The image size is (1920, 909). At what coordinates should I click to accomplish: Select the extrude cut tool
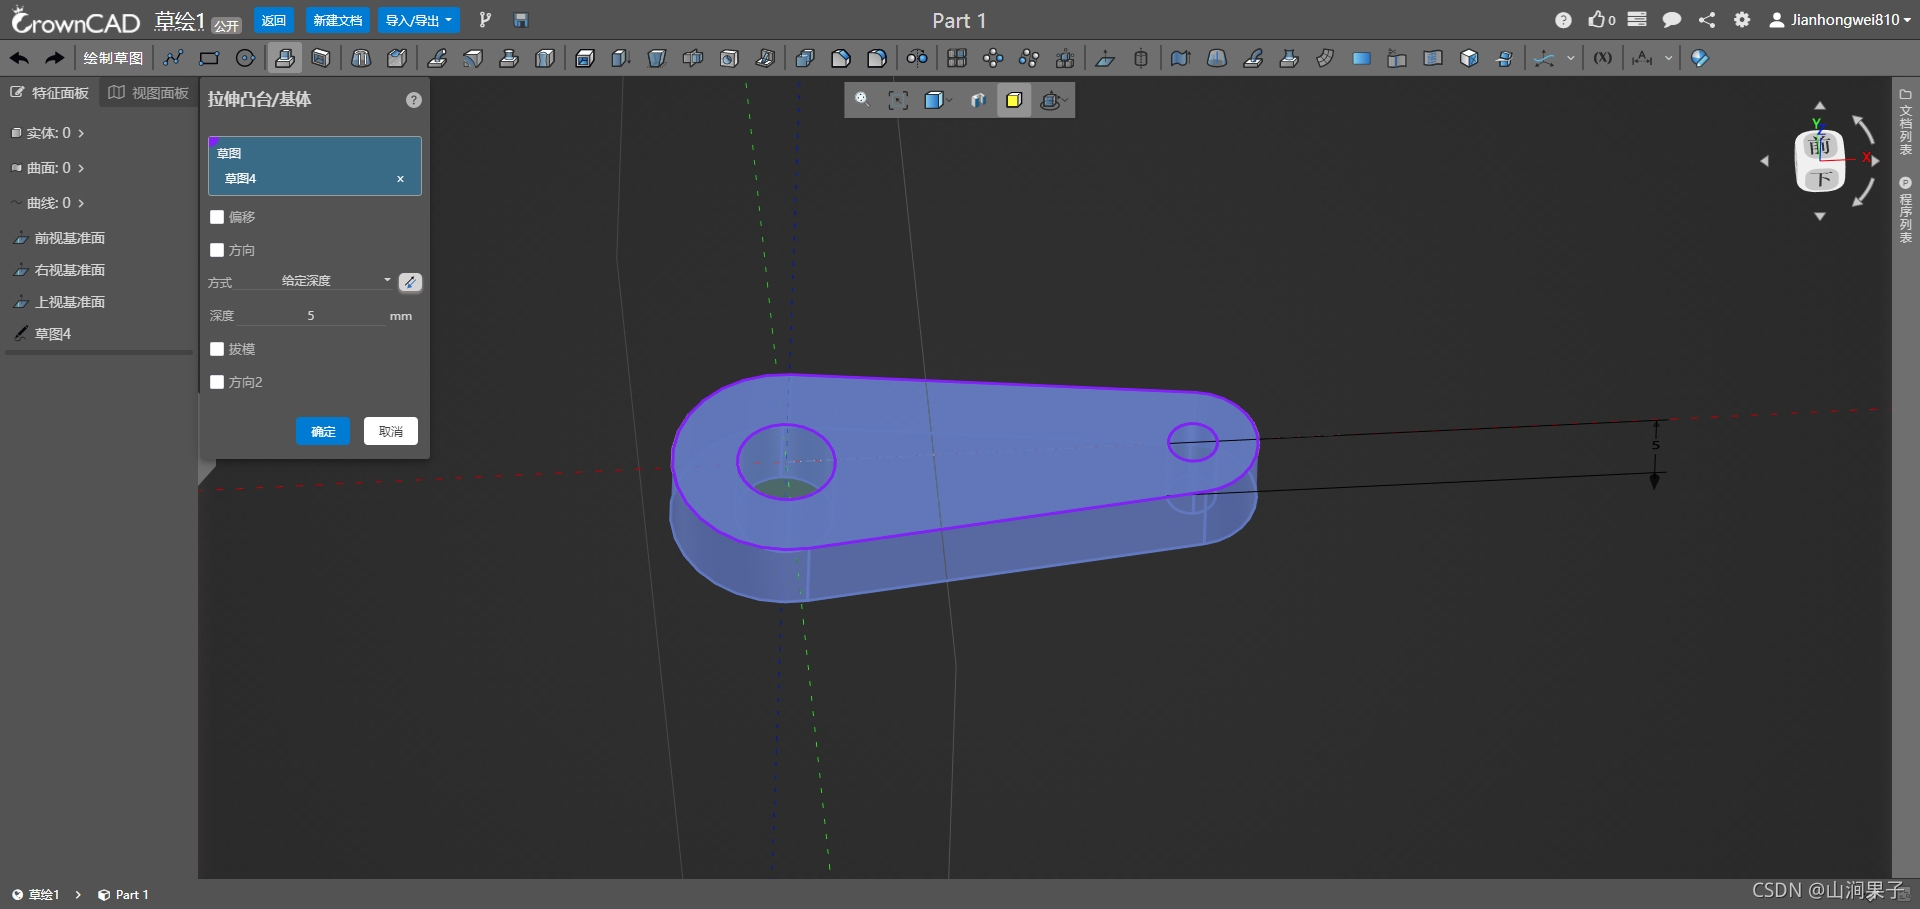tap(321, 58)
